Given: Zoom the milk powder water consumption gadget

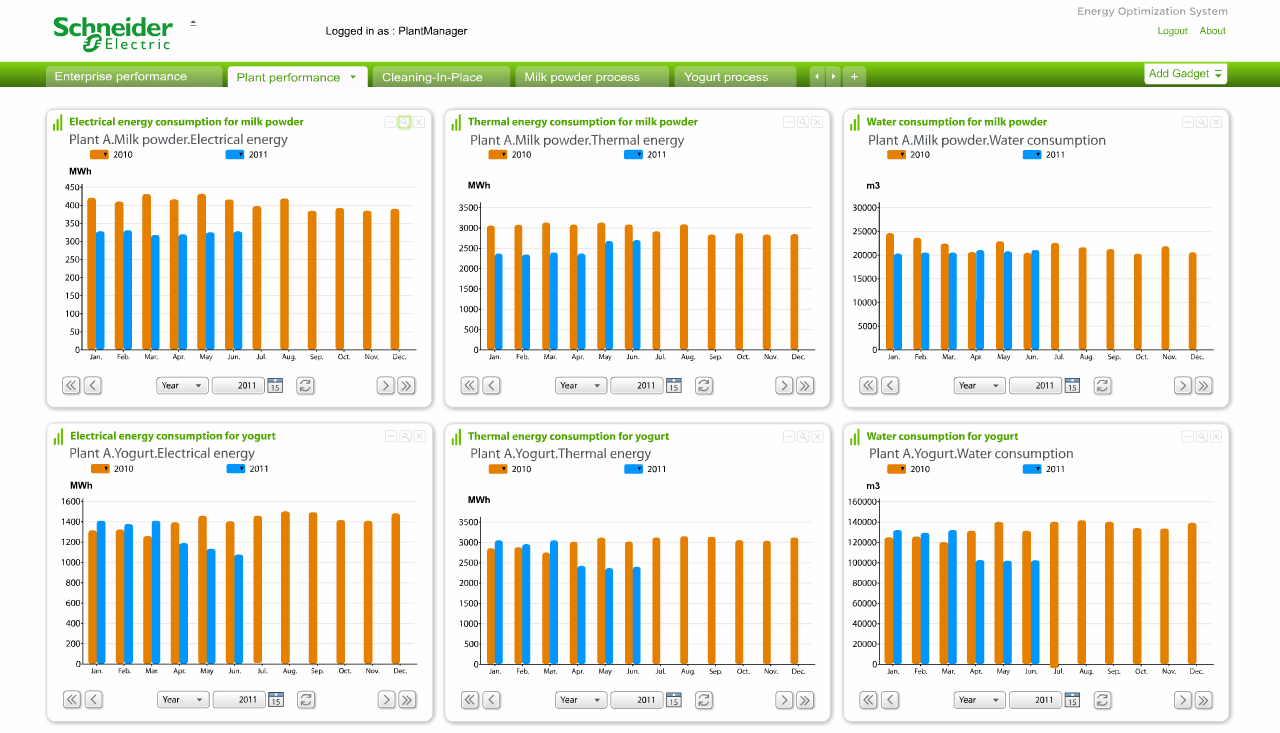Looking at the screenshot, I should point(1202,122).
